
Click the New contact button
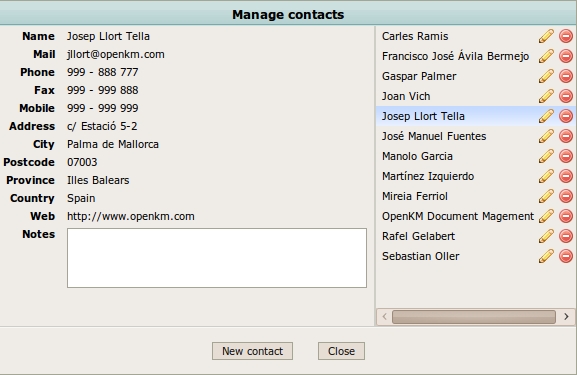pos(252,351)
